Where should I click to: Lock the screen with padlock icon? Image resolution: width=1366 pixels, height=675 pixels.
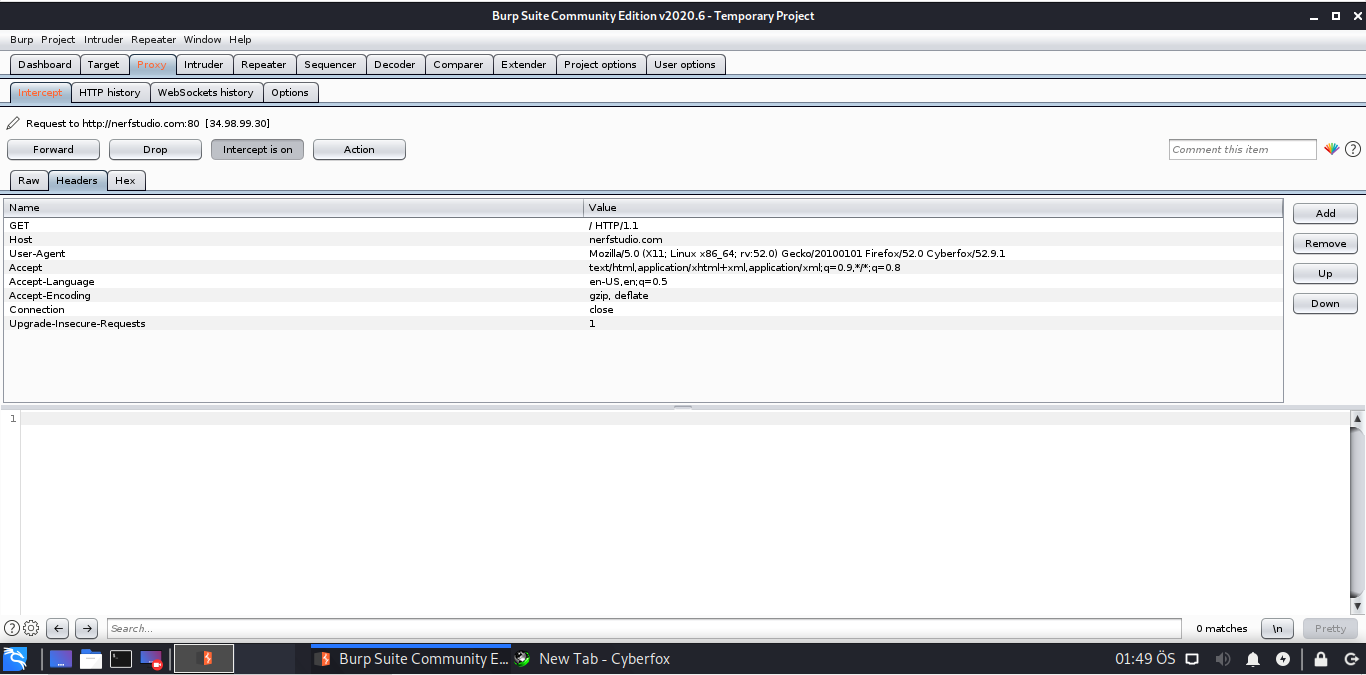[1321, 659]
